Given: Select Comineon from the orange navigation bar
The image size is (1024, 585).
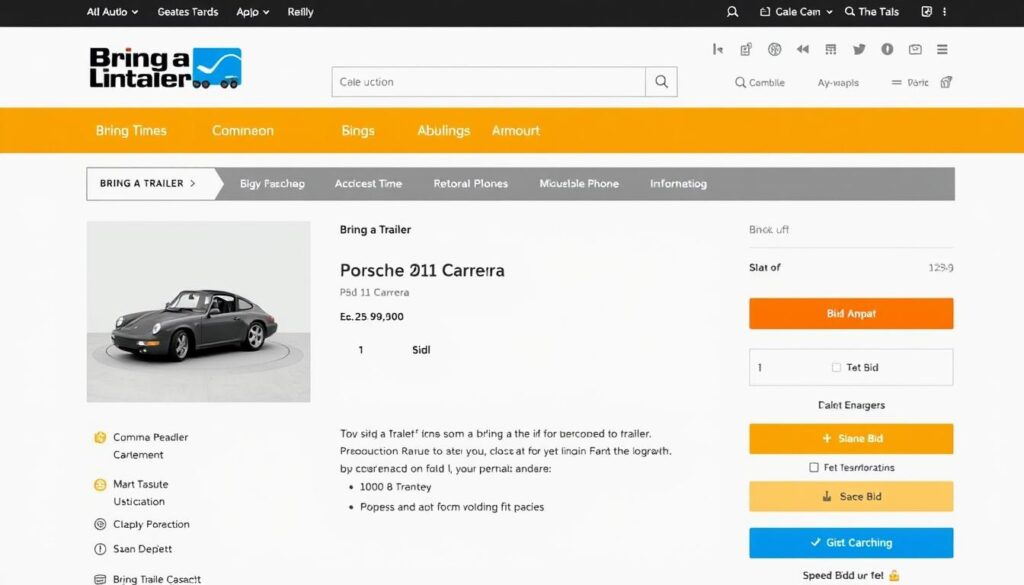Looking at the screenshot, I should tap(241, 130).
